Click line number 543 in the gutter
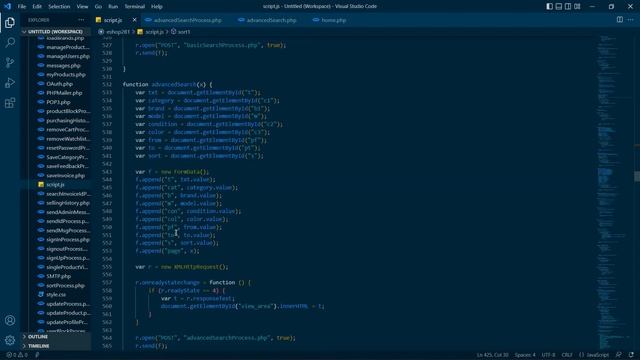Viewport: 640px width, 360px height. click(107, 172)
